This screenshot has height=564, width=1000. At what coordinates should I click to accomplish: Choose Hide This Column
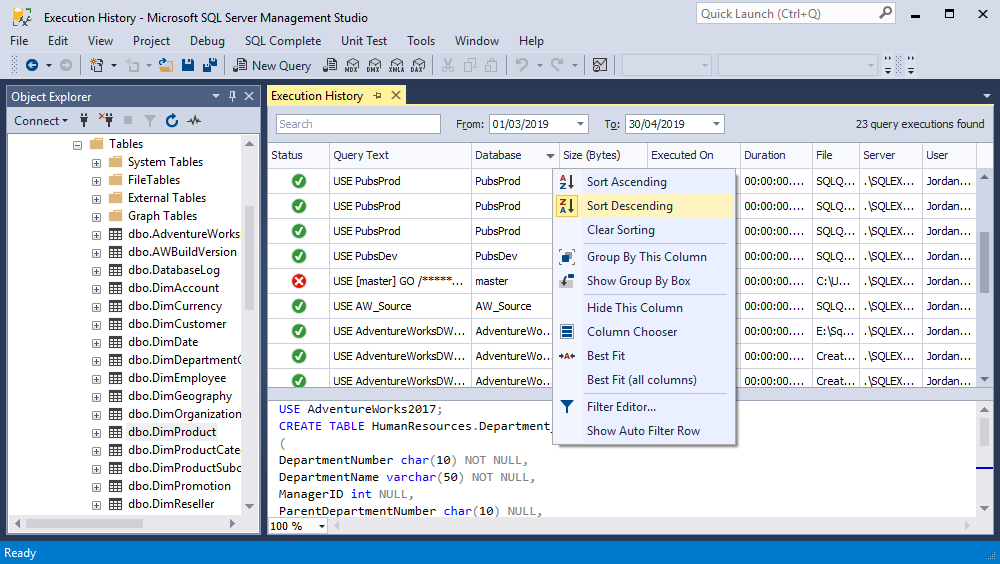click(644, 308)
